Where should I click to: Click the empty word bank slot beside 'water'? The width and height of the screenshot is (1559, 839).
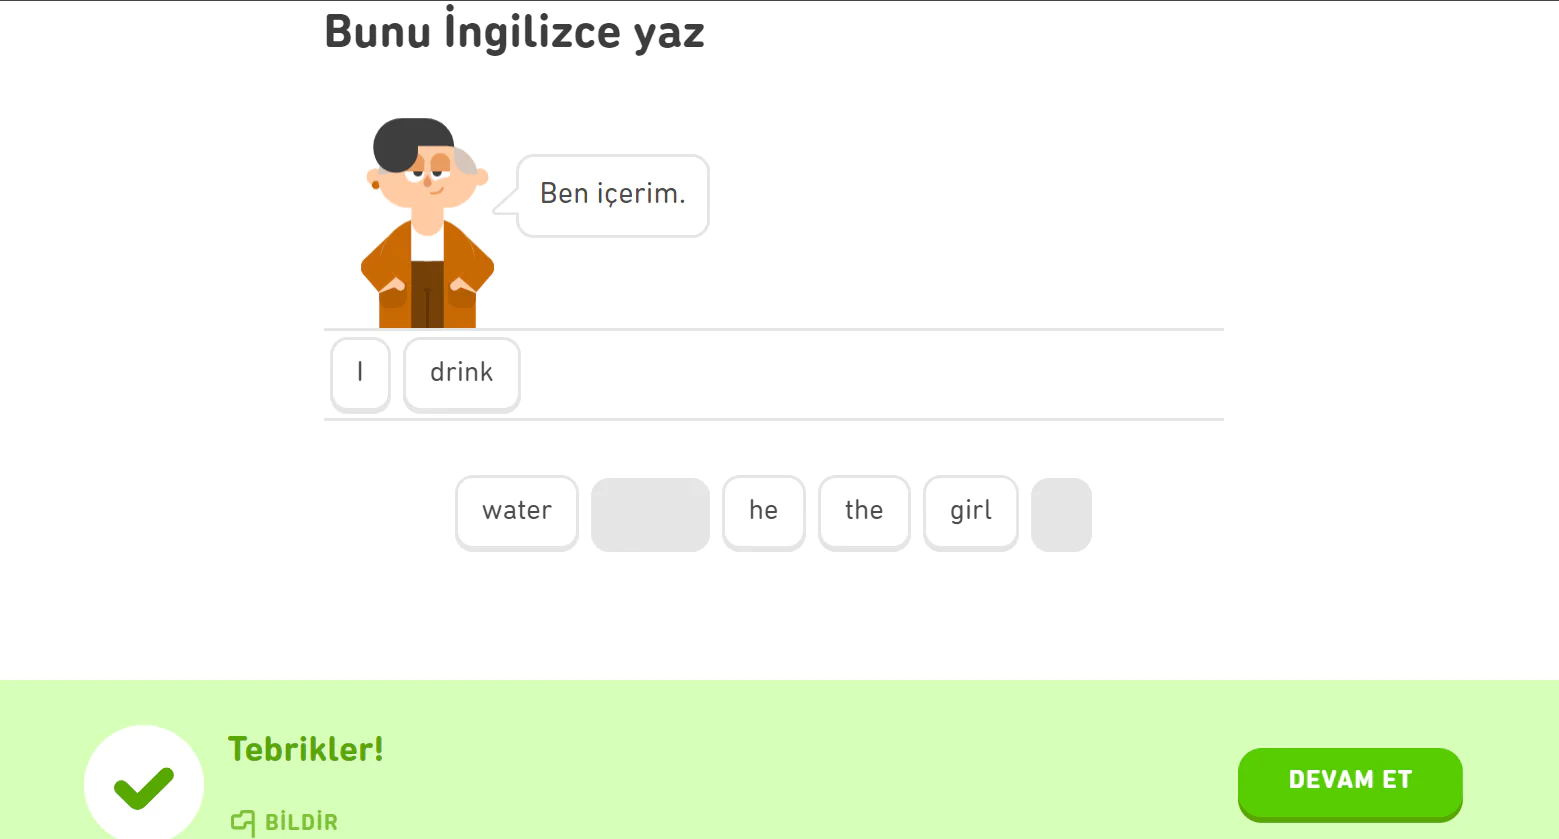point(650,514)
